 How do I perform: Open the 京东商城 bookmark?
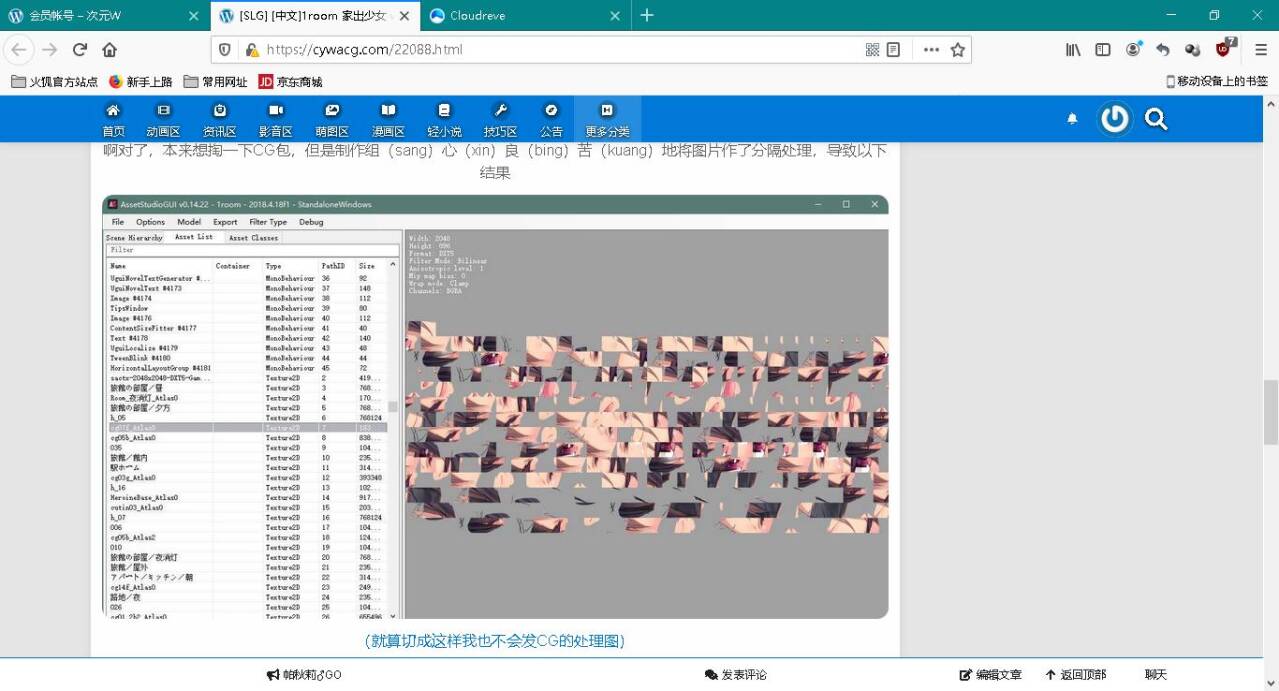(x=291, y=82)
